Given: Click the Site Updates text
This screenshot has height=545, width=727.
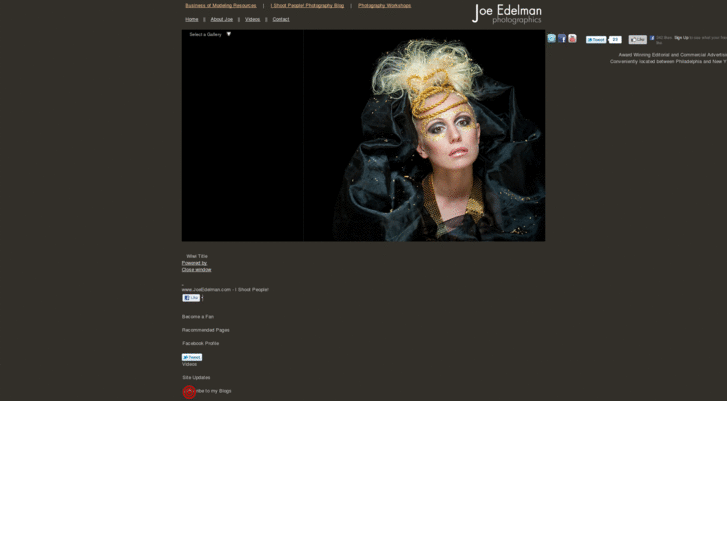Looking at the screenshot, I should [x=196, y=378].
